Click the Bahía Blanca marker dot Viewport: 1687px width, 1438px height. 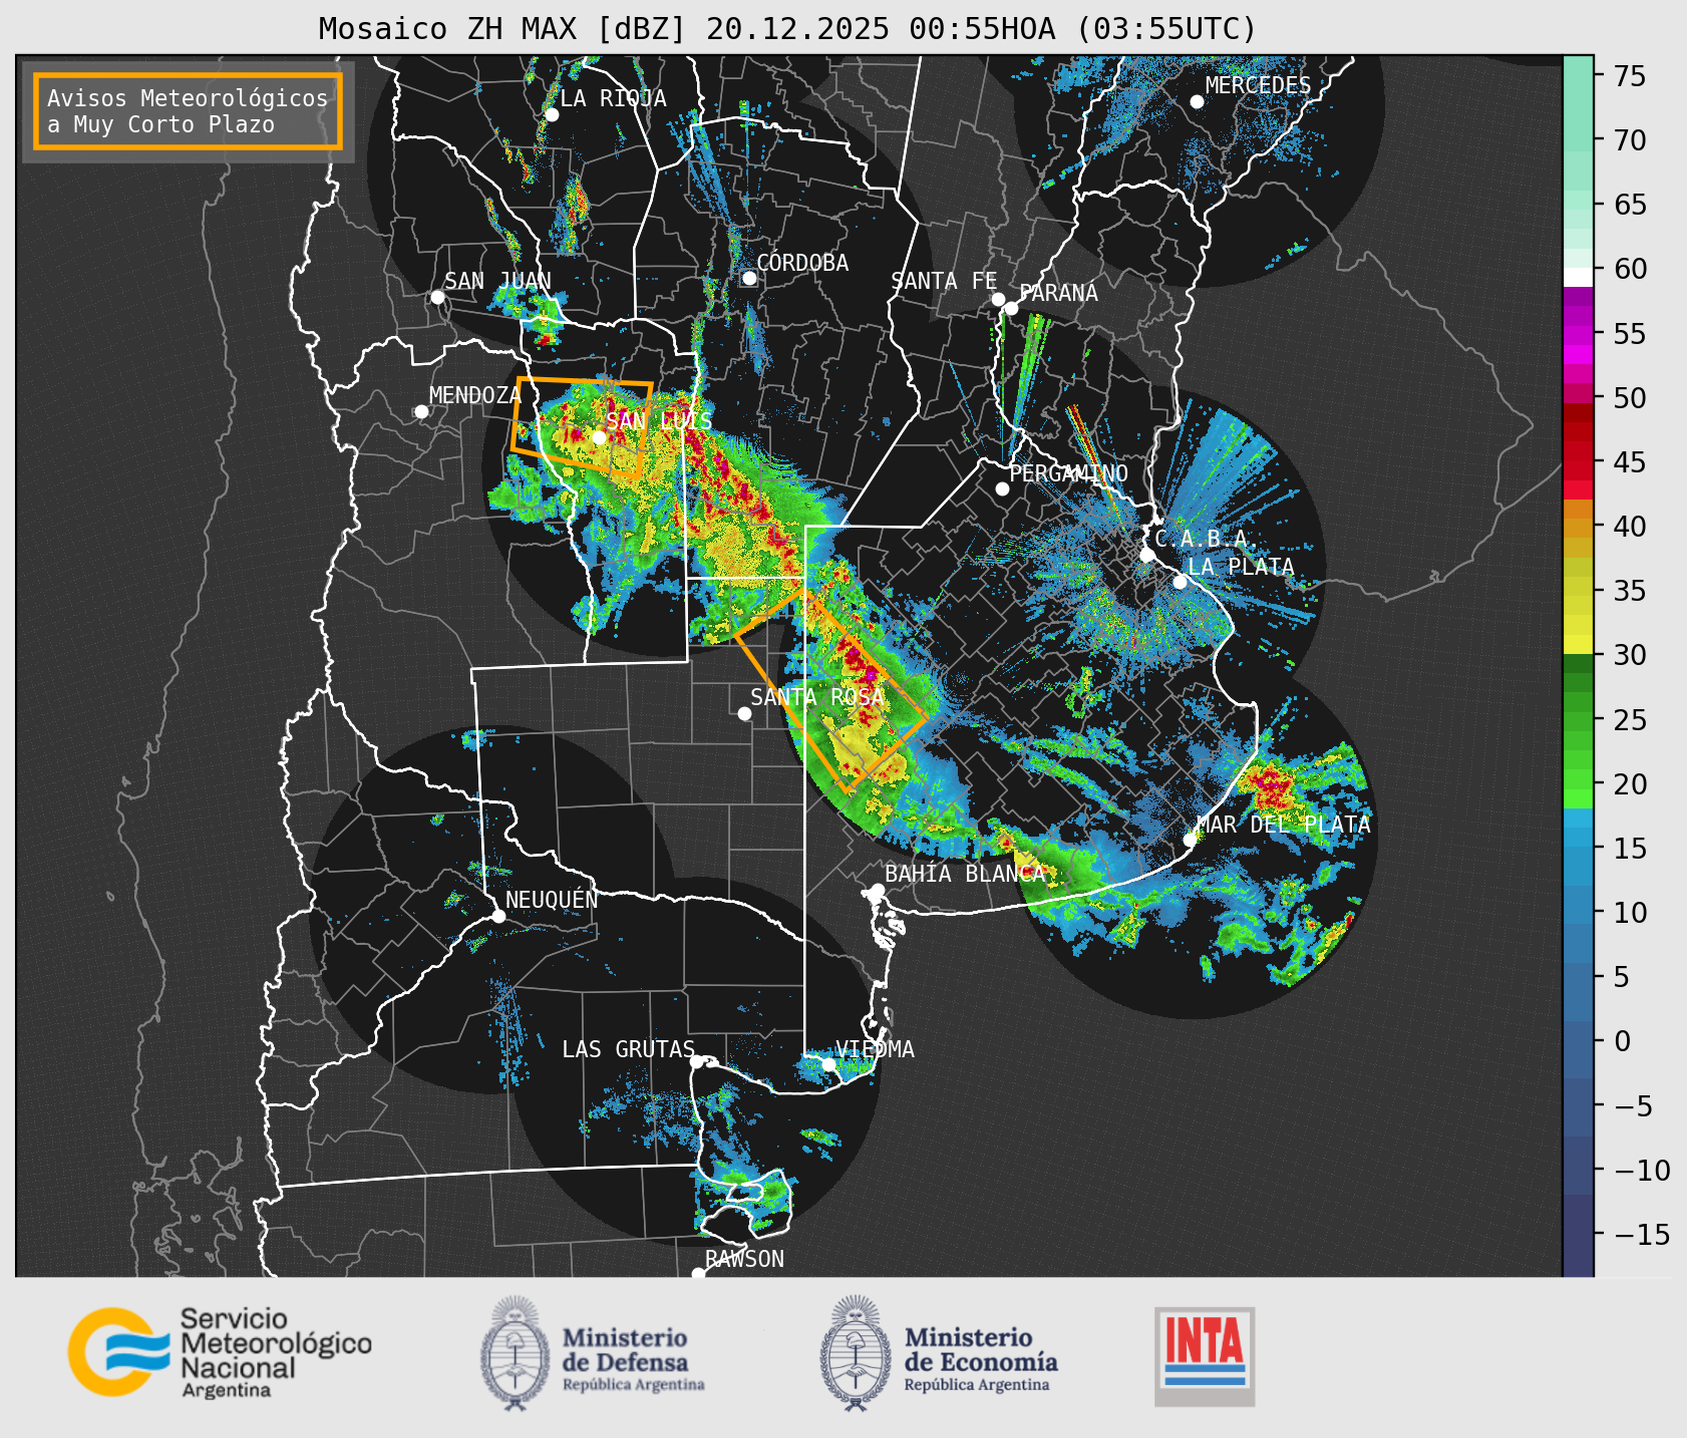[x=877, y=890]
